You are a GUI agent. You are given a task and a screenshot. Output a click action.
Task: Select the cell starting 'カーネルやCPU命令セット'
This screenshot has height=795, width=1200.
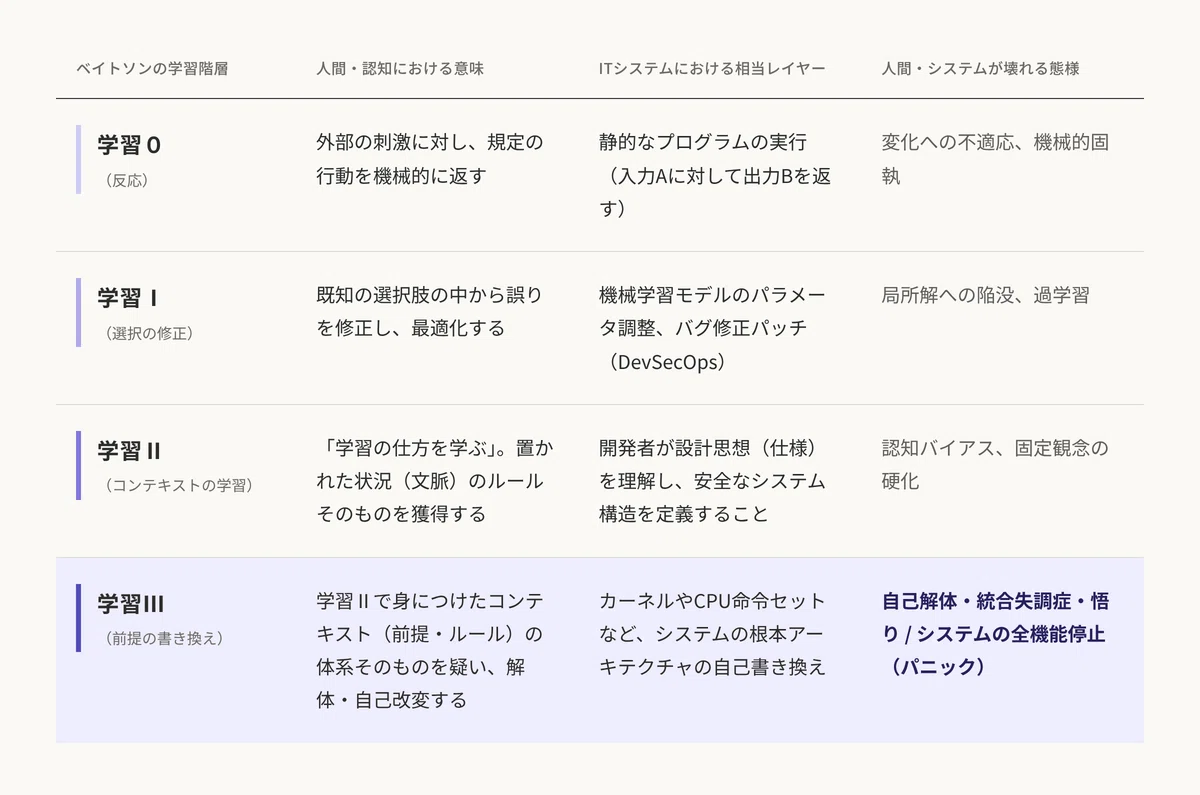pyautogui.click(x=712, y=635)
